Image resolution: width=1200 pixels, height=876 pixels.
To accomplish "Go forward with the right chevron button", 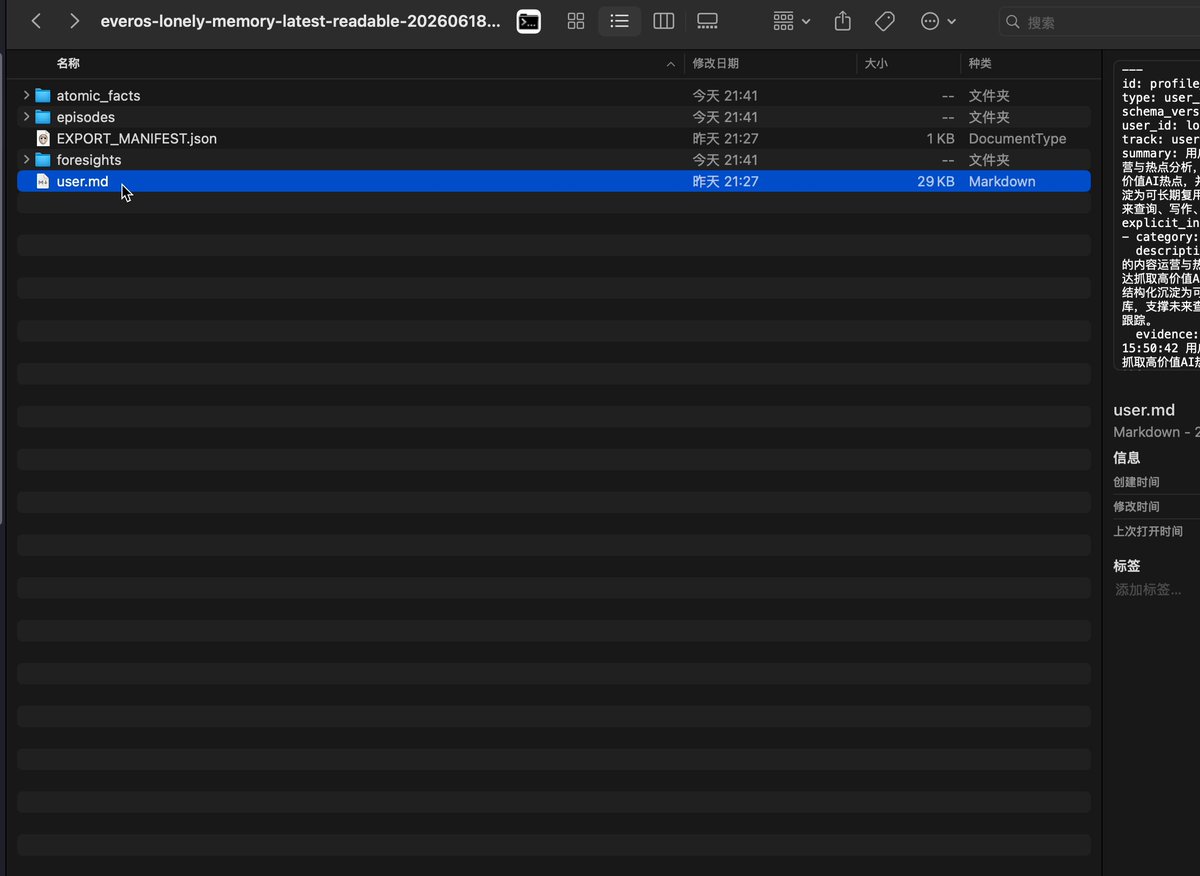I will coord(74,21).
